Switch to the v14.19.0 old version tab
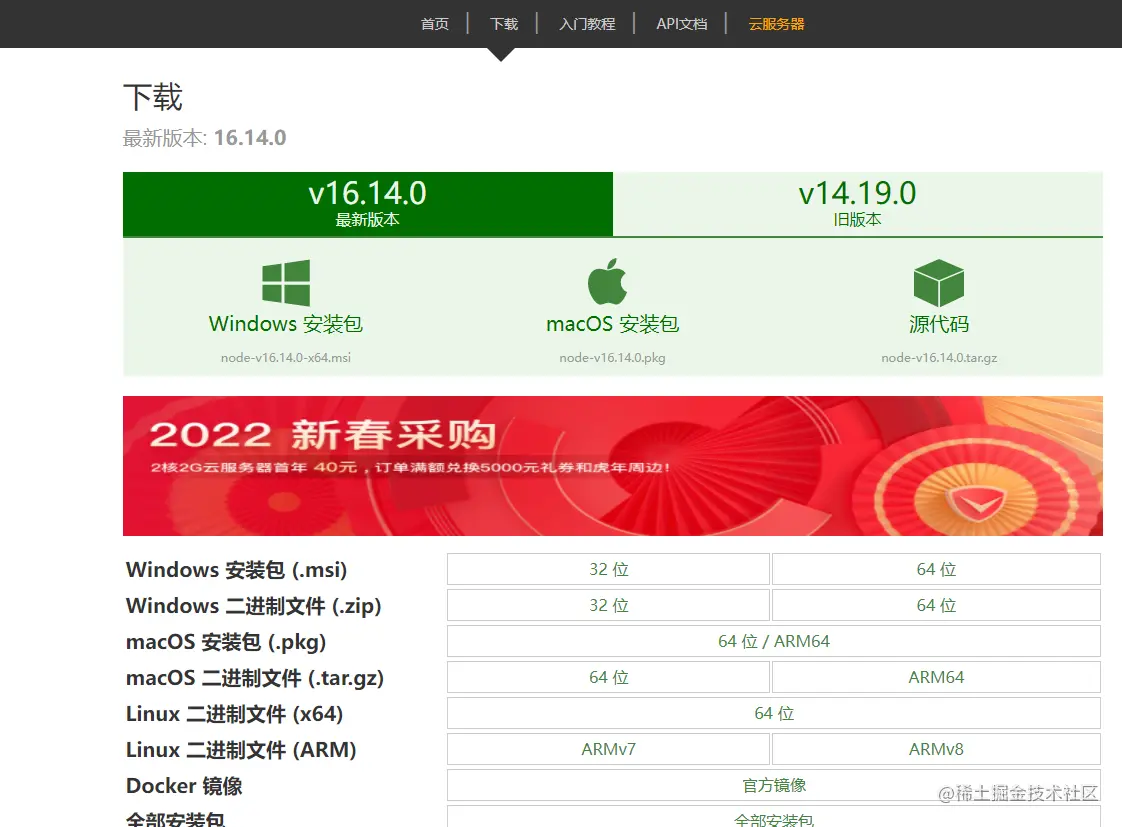1122x827 pixels. coord(857,204)
